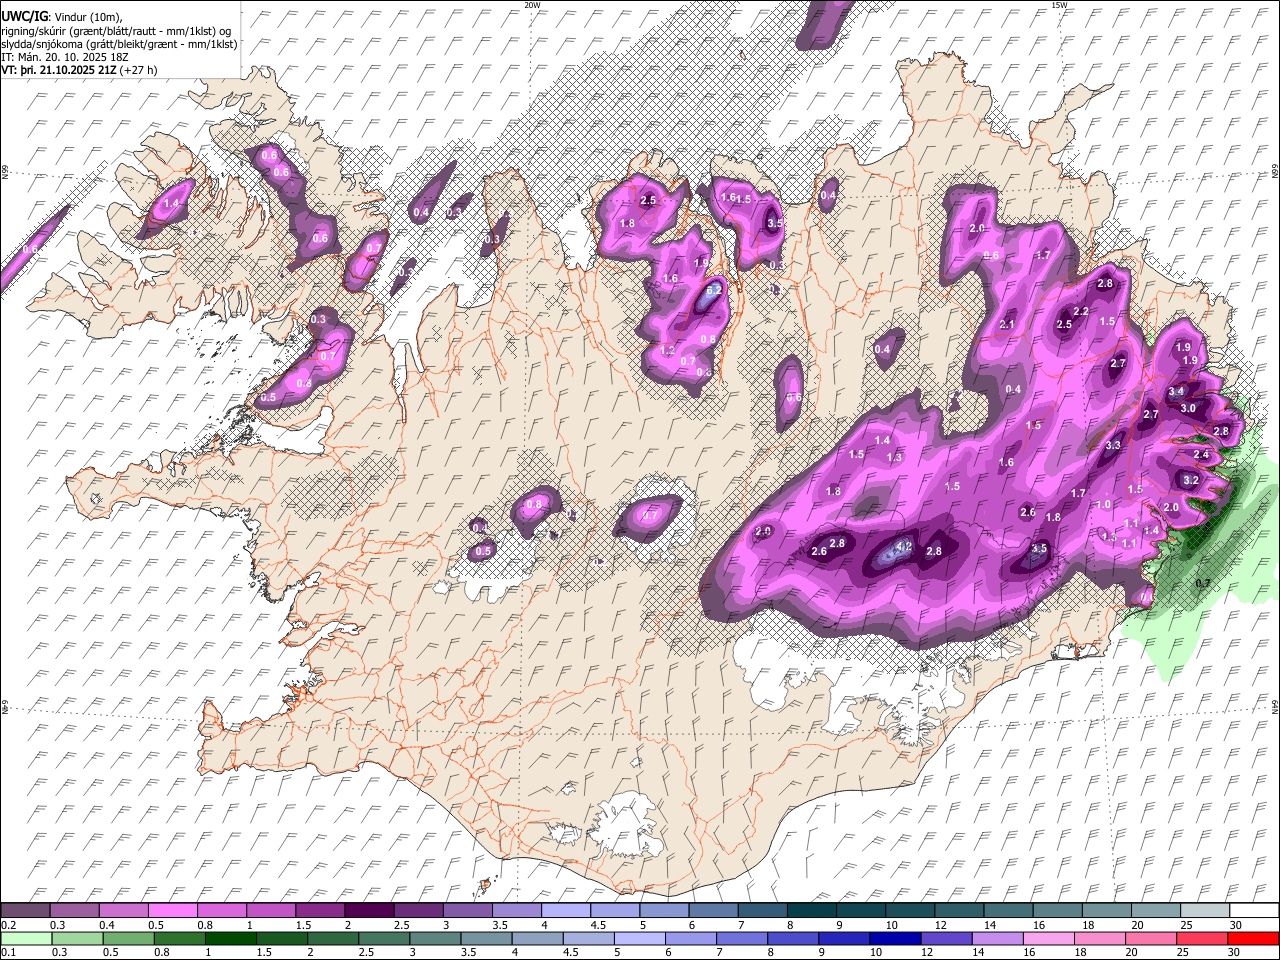This screenshot has width=1280, height=960.
Task: Pick lower-row green swatch between 0.5 and 0.8
Action: (128, 938)
